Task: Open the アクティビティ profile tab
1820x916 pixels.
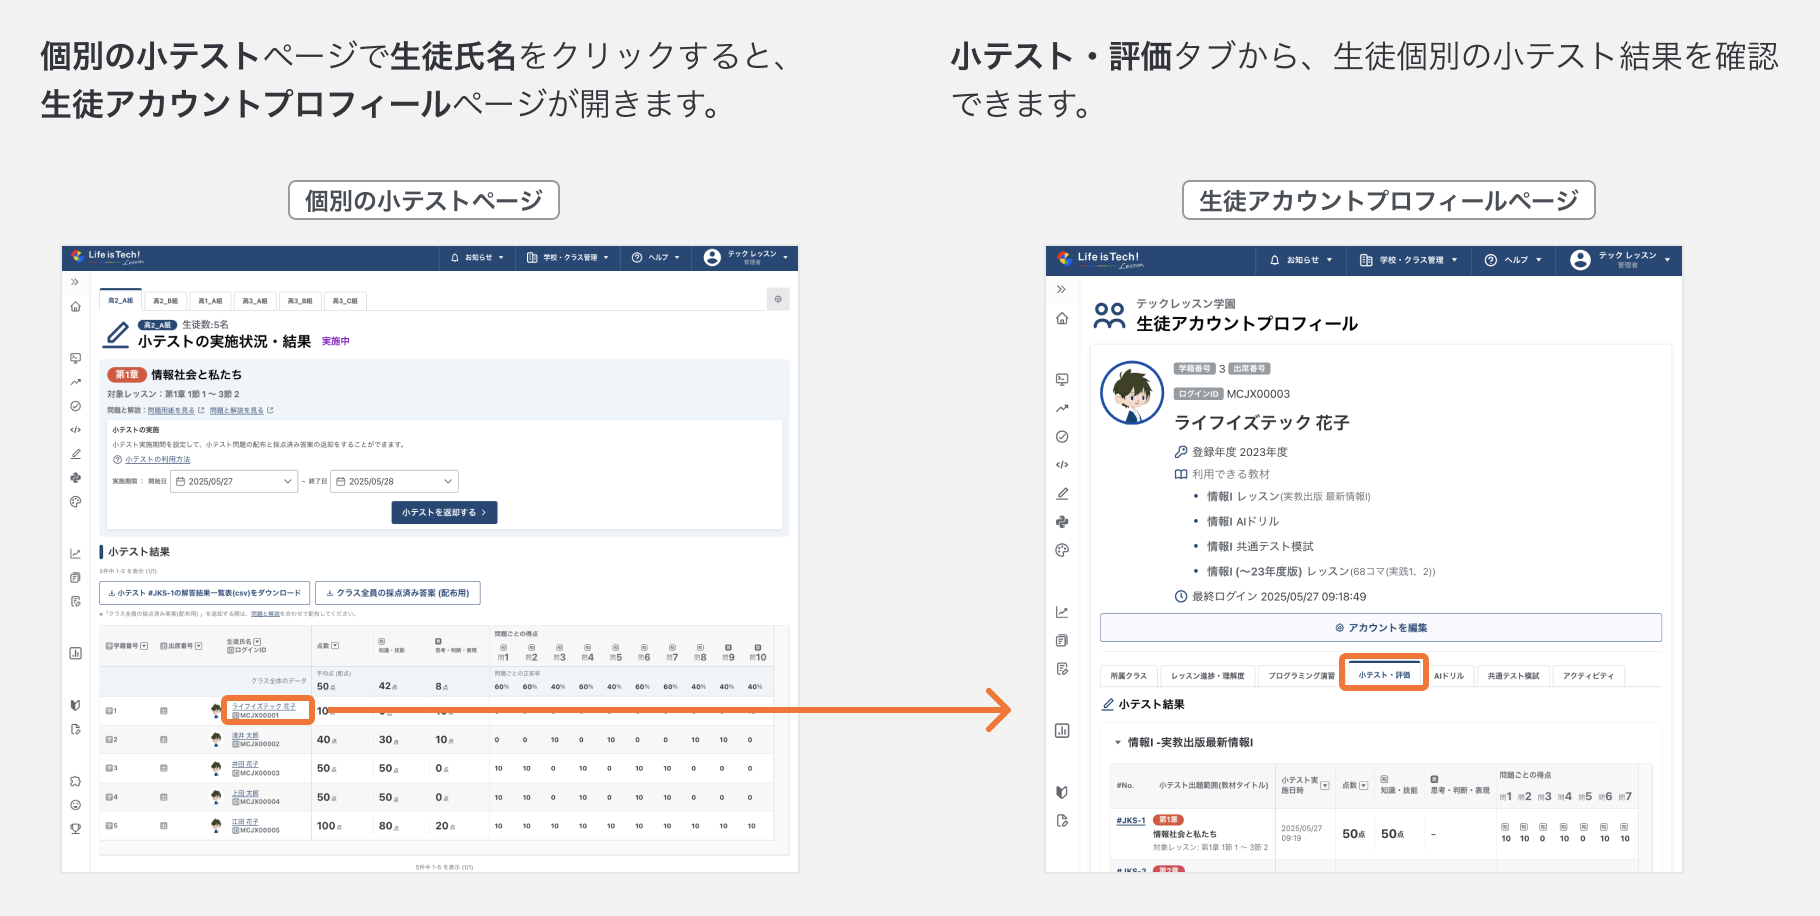Action: [x=1588, y=676]
